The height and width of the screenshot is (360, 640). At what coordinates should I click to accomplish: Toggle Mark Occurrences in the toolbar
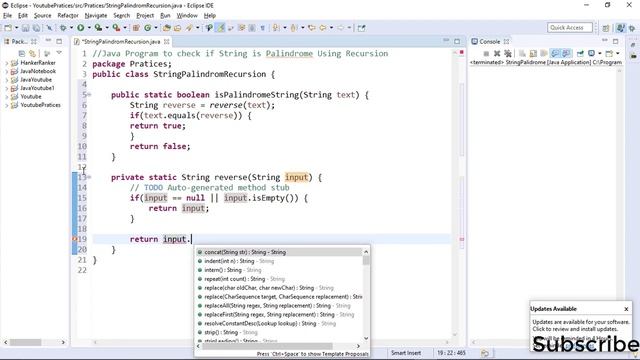pyautogui.click(x=220, y=28)
